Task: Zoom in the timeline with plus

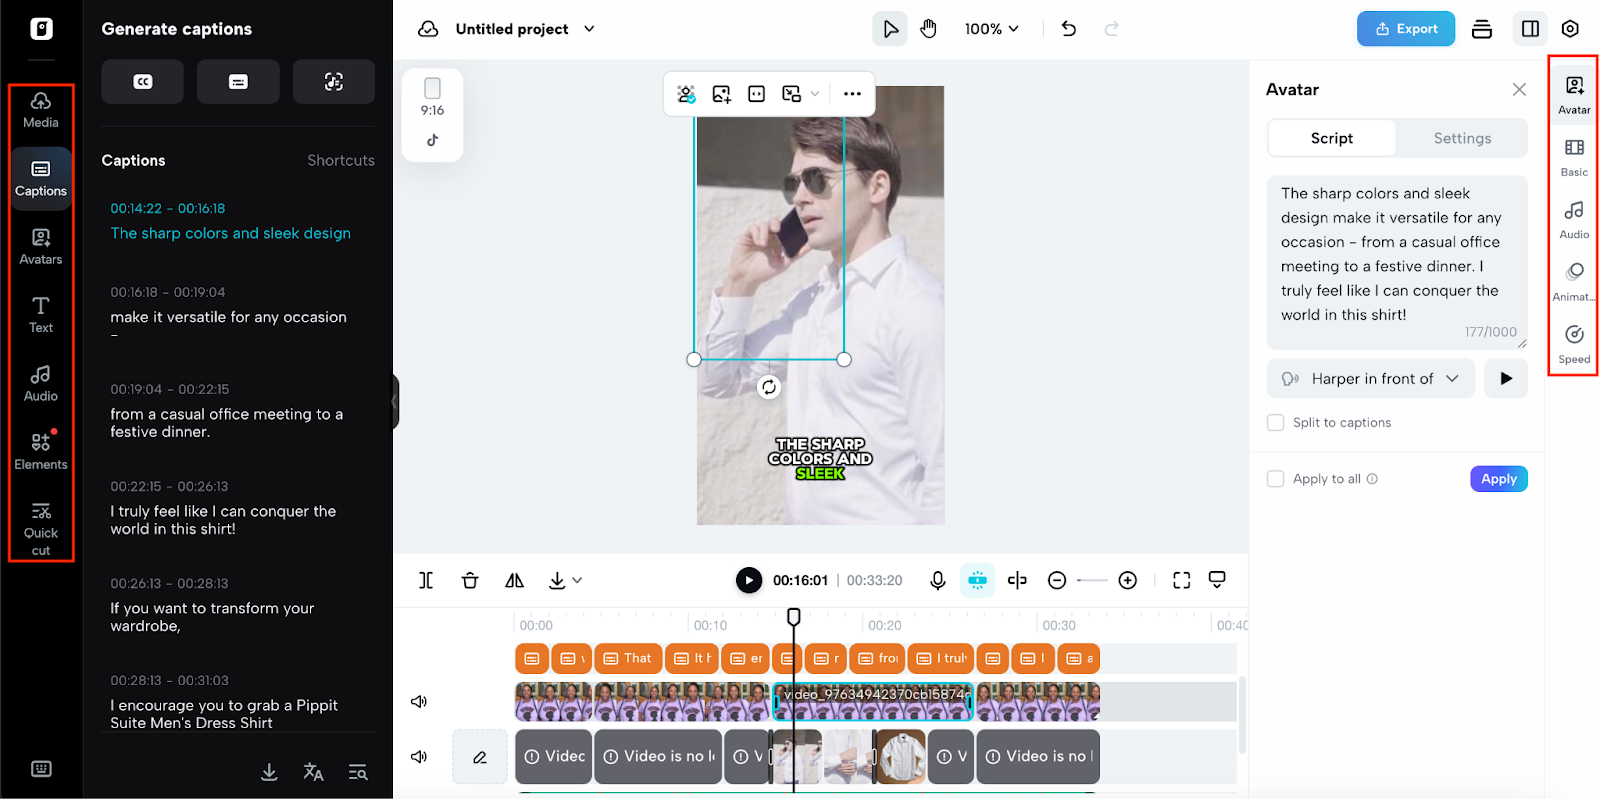Action: click(x=1128, y=580)
